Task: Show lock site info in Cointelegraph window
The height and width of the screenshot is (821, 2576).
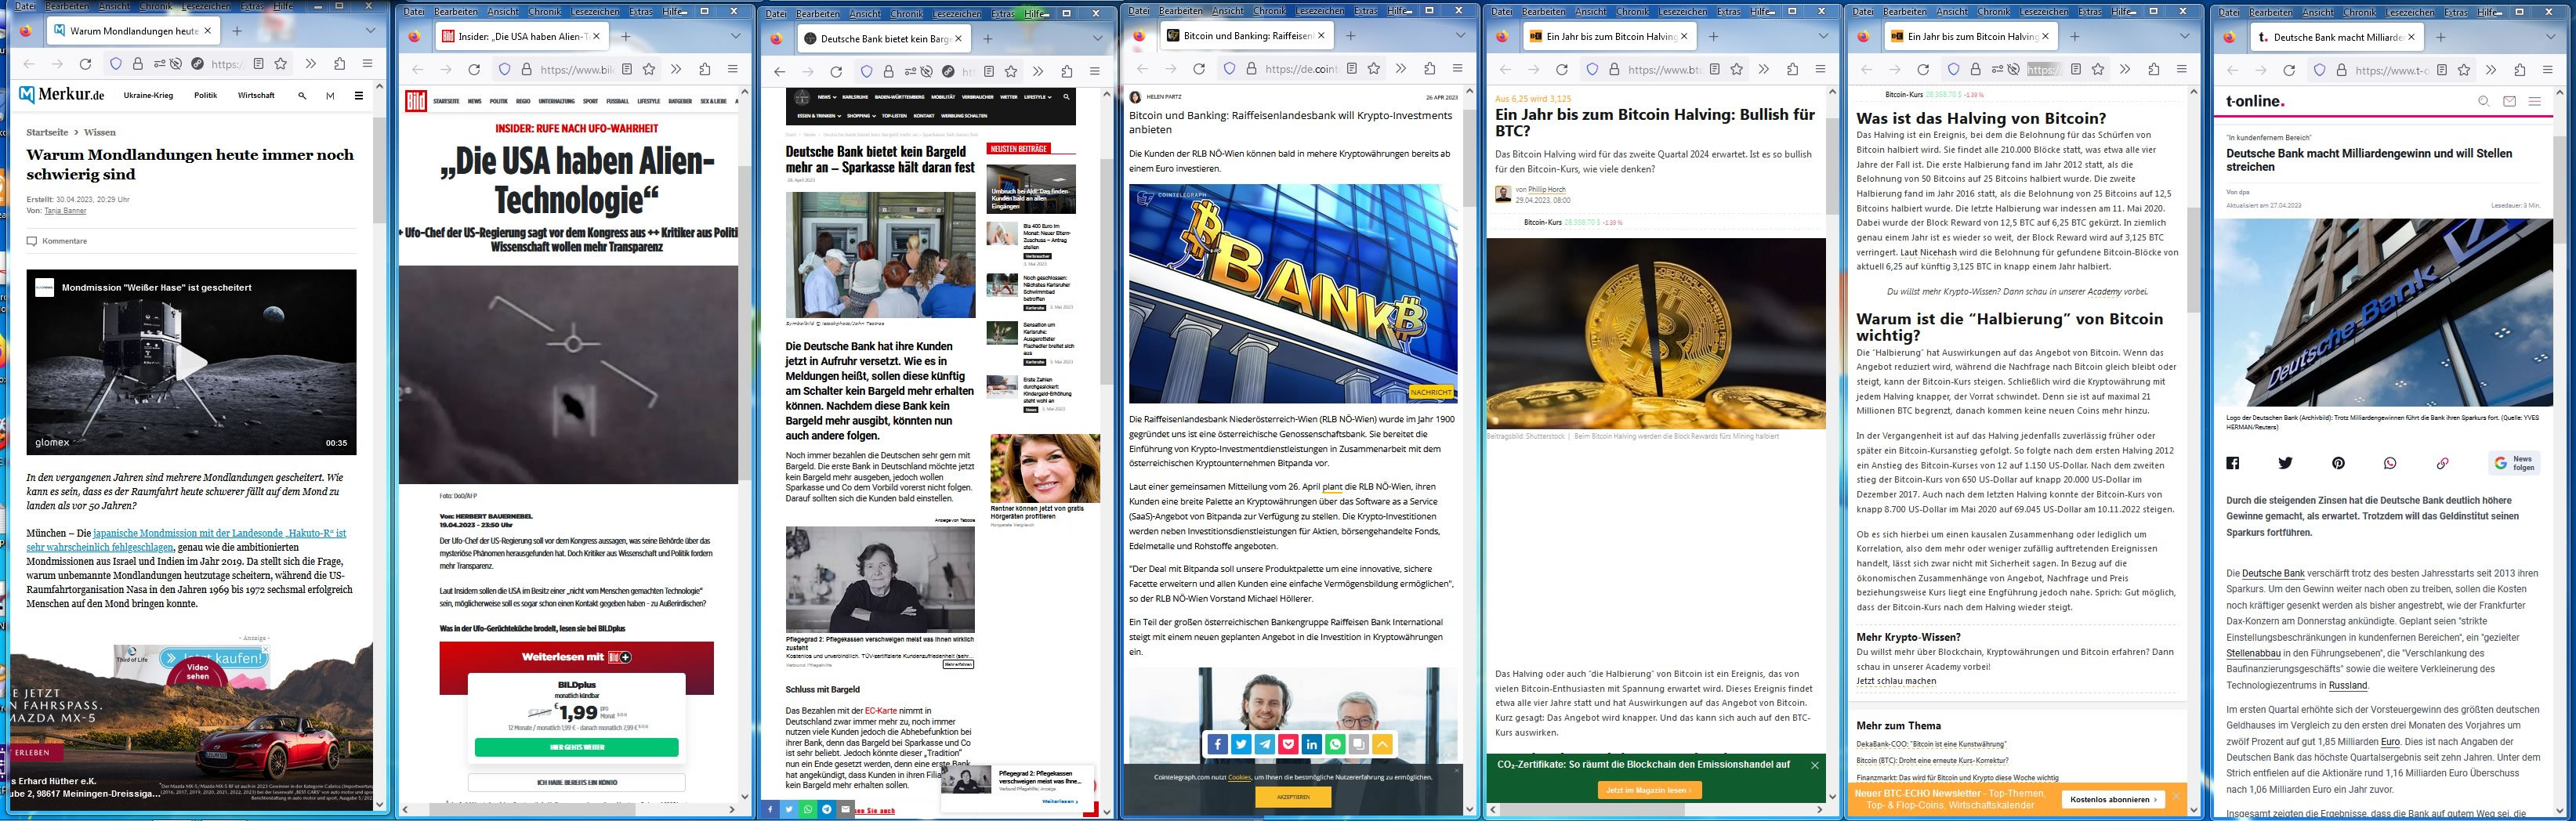Action: 1251,69
